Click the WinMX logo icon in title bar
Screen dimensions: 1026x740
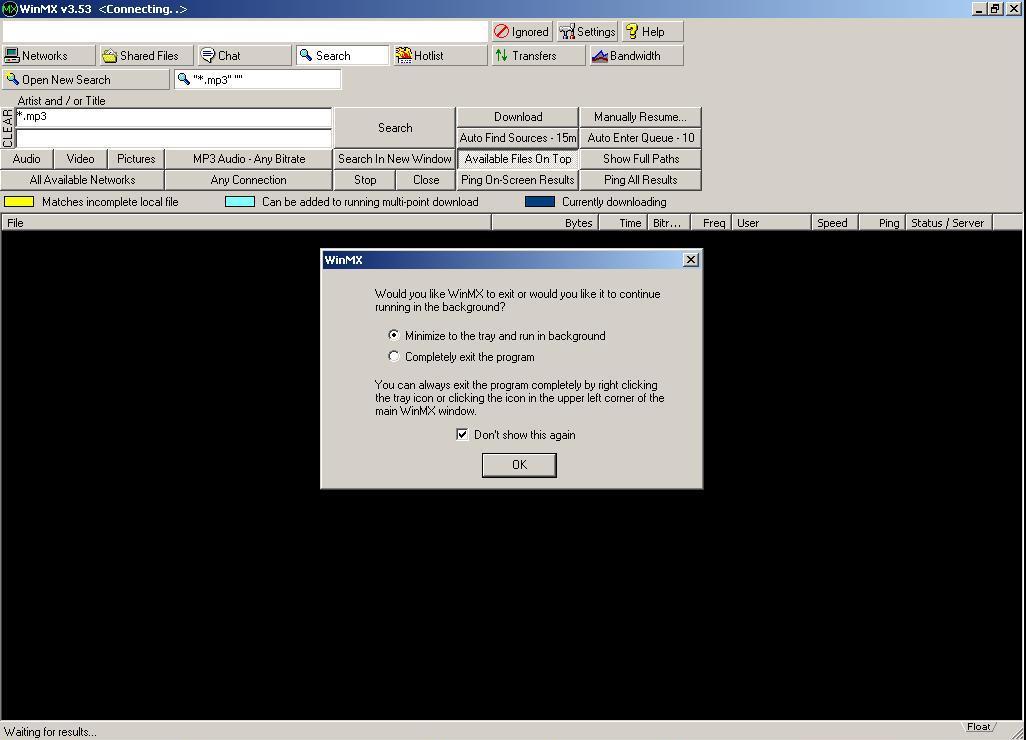[10, 9]
